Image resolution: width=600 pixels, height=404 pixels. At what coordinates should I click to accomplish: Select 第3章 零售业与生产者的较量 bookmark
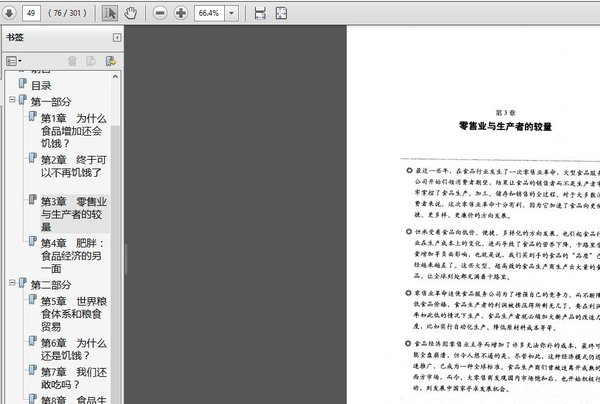pyautogui.click(x=74, y=214)
